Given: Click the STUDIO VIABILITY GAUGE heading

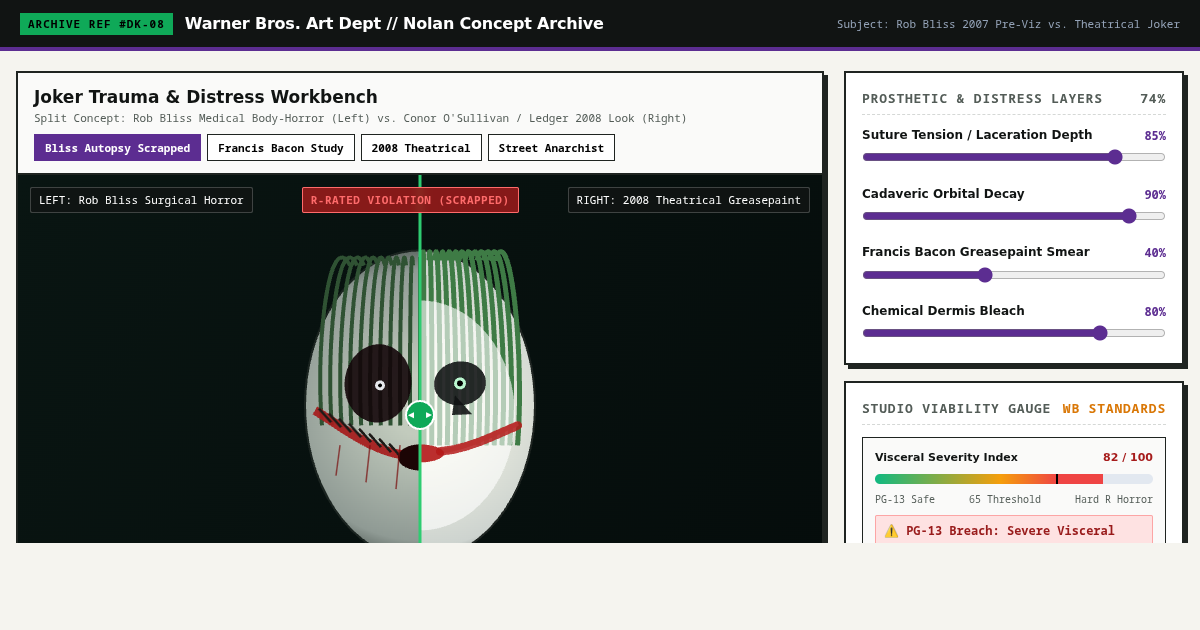Looking at the screenshot, I should [x=956, y=409].
